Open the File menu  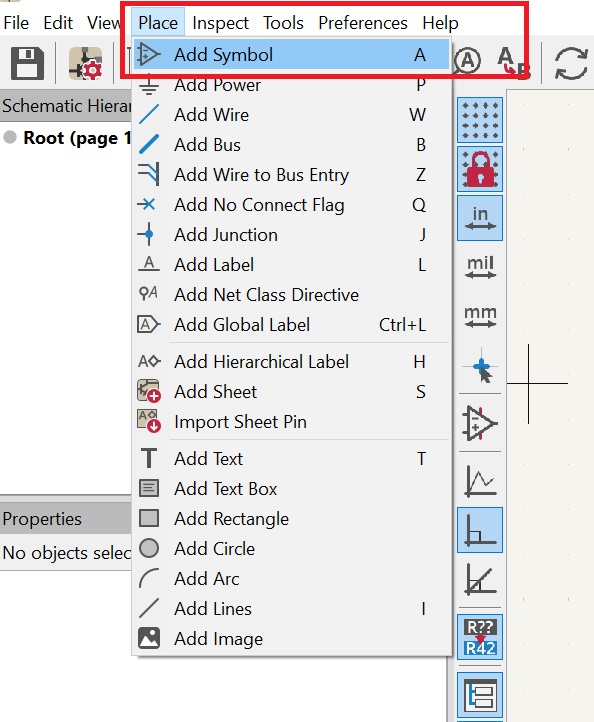pyautogui.click(x=16, y=23)
